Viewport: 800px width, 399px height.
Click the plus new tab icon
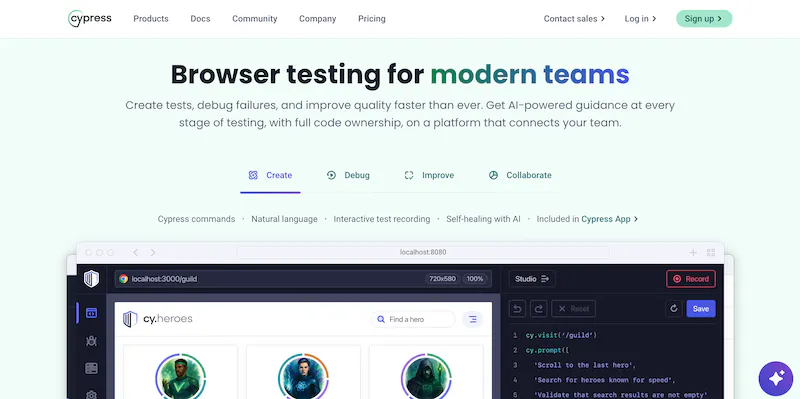point(693,253)
